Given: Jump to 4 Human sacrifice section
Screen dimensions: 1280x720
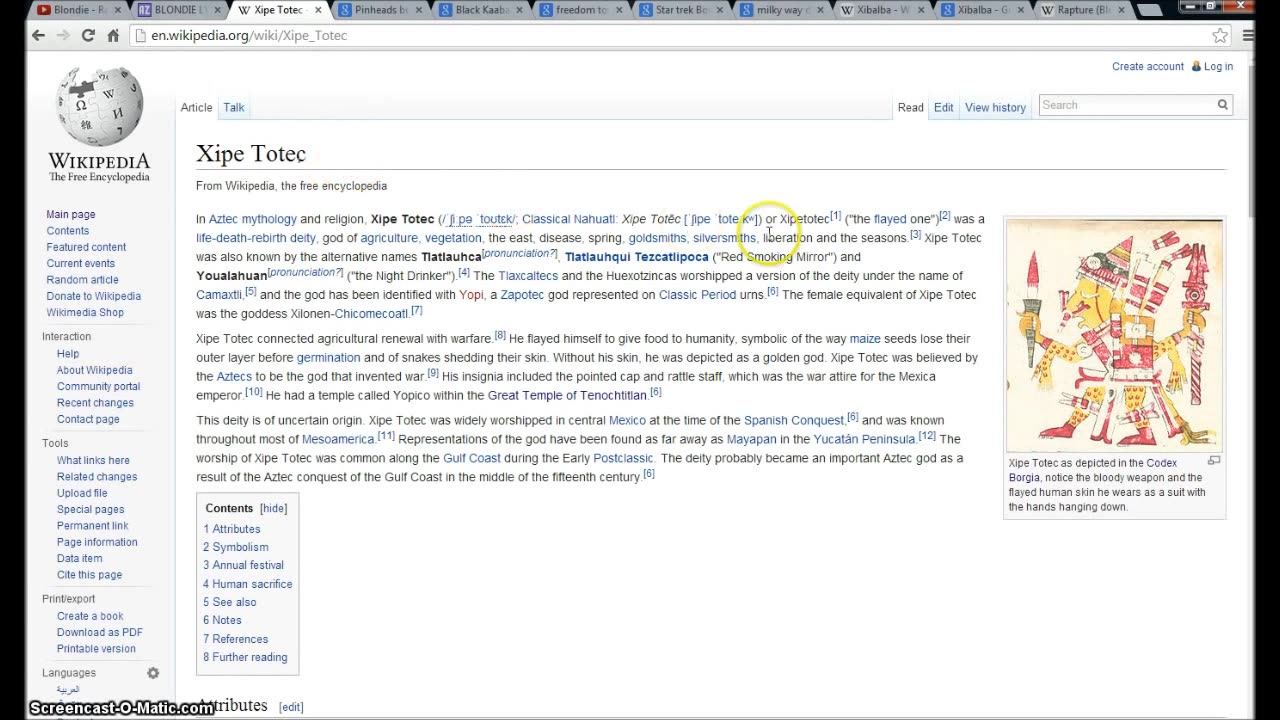Looking at the screenshot, I should click(x=248, y=584).
